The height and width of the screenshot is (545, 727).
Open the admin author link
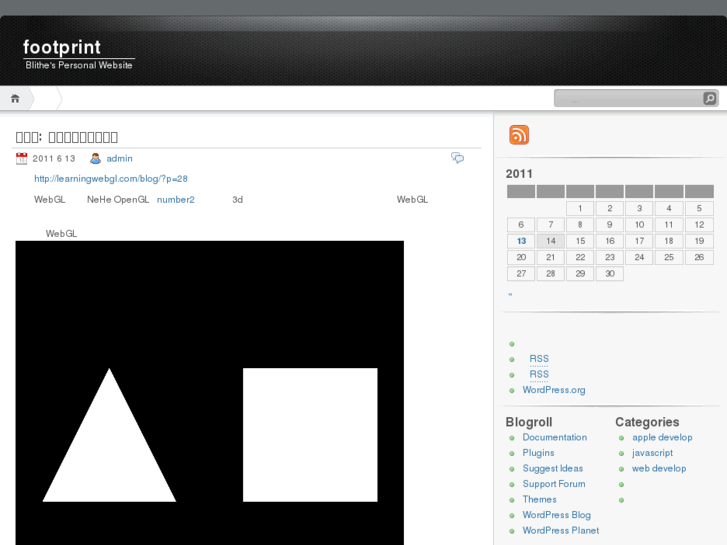pos(120,159)
